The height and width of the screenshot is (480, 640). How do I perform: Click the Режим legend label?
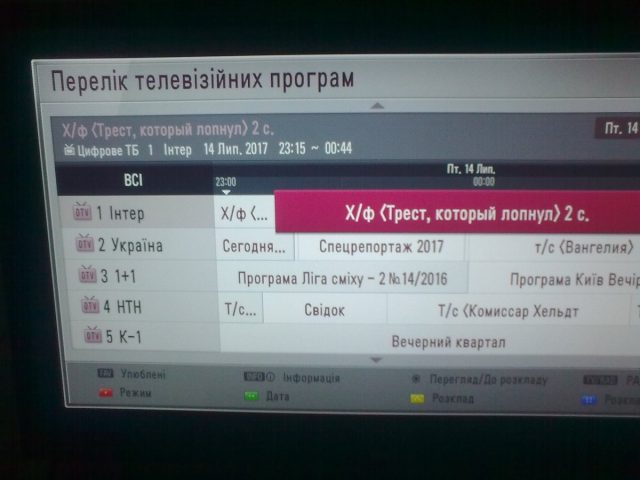(136, 393)
